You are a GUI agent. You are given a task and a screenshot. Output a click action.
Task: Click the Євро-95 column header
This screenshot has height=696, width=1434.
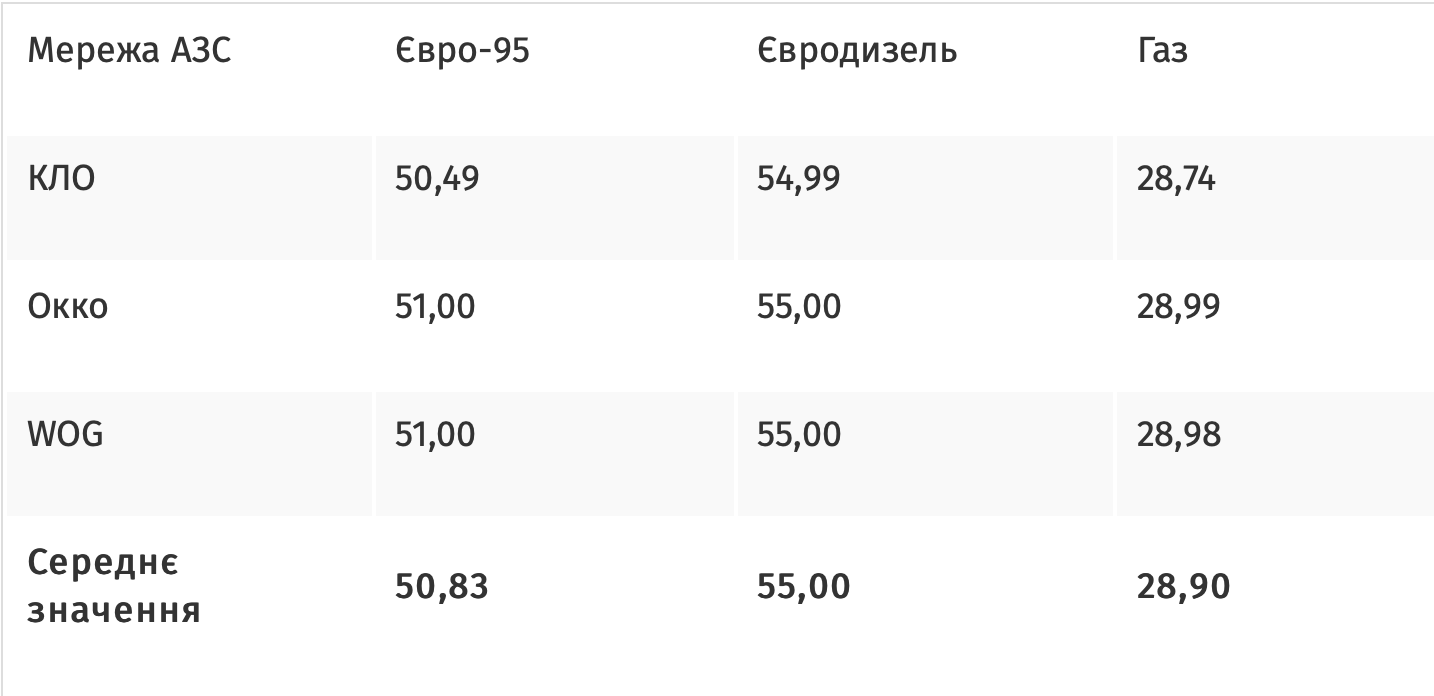pos(461,51)
